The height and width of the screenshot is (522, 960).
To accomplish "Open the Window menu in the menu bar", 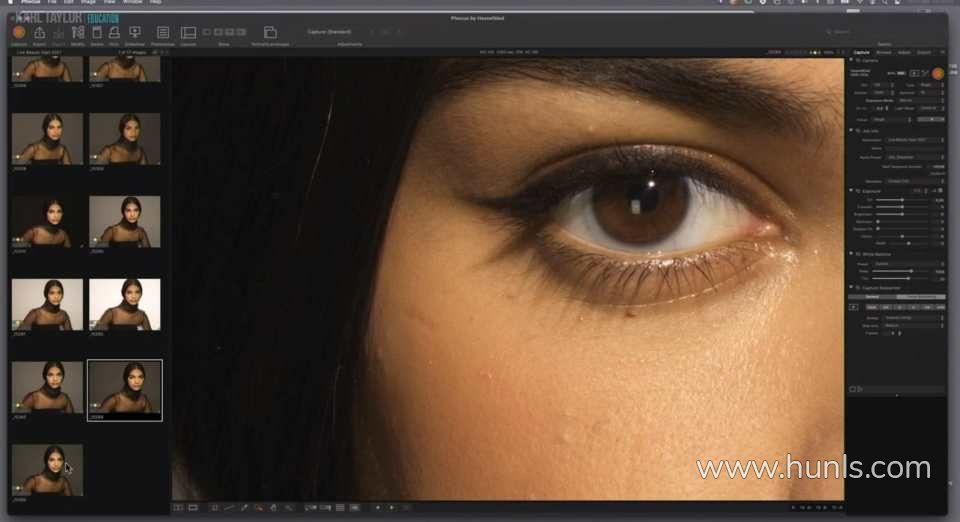I will pos(132,2).
